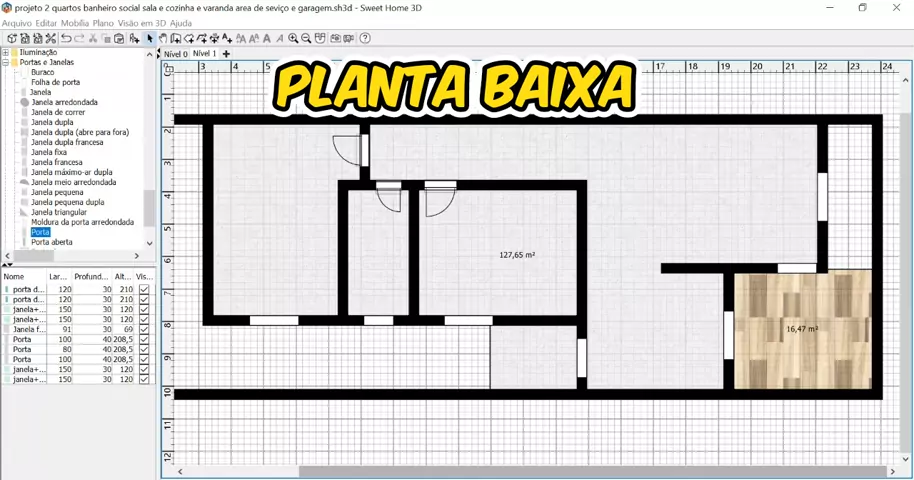Click the zoom in magnifier icon
This screenshot has height=480, width=914.
coord(293,39)
